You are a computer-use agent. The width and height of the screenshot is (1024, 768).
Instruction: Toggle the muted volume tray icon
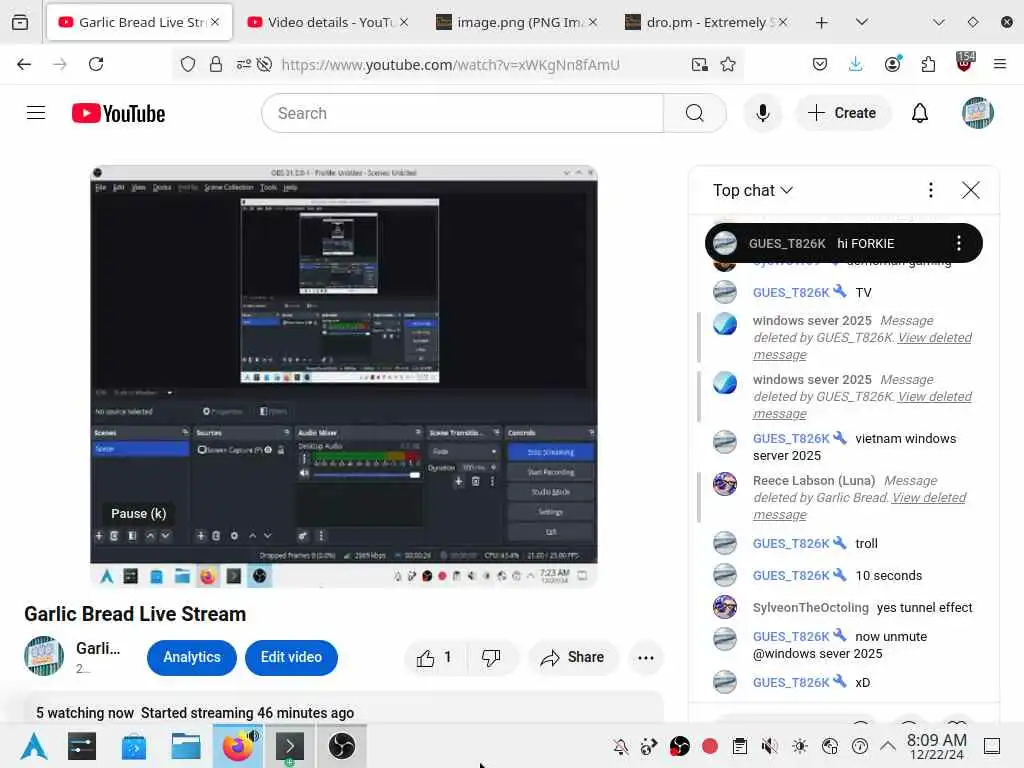point(770,746)
